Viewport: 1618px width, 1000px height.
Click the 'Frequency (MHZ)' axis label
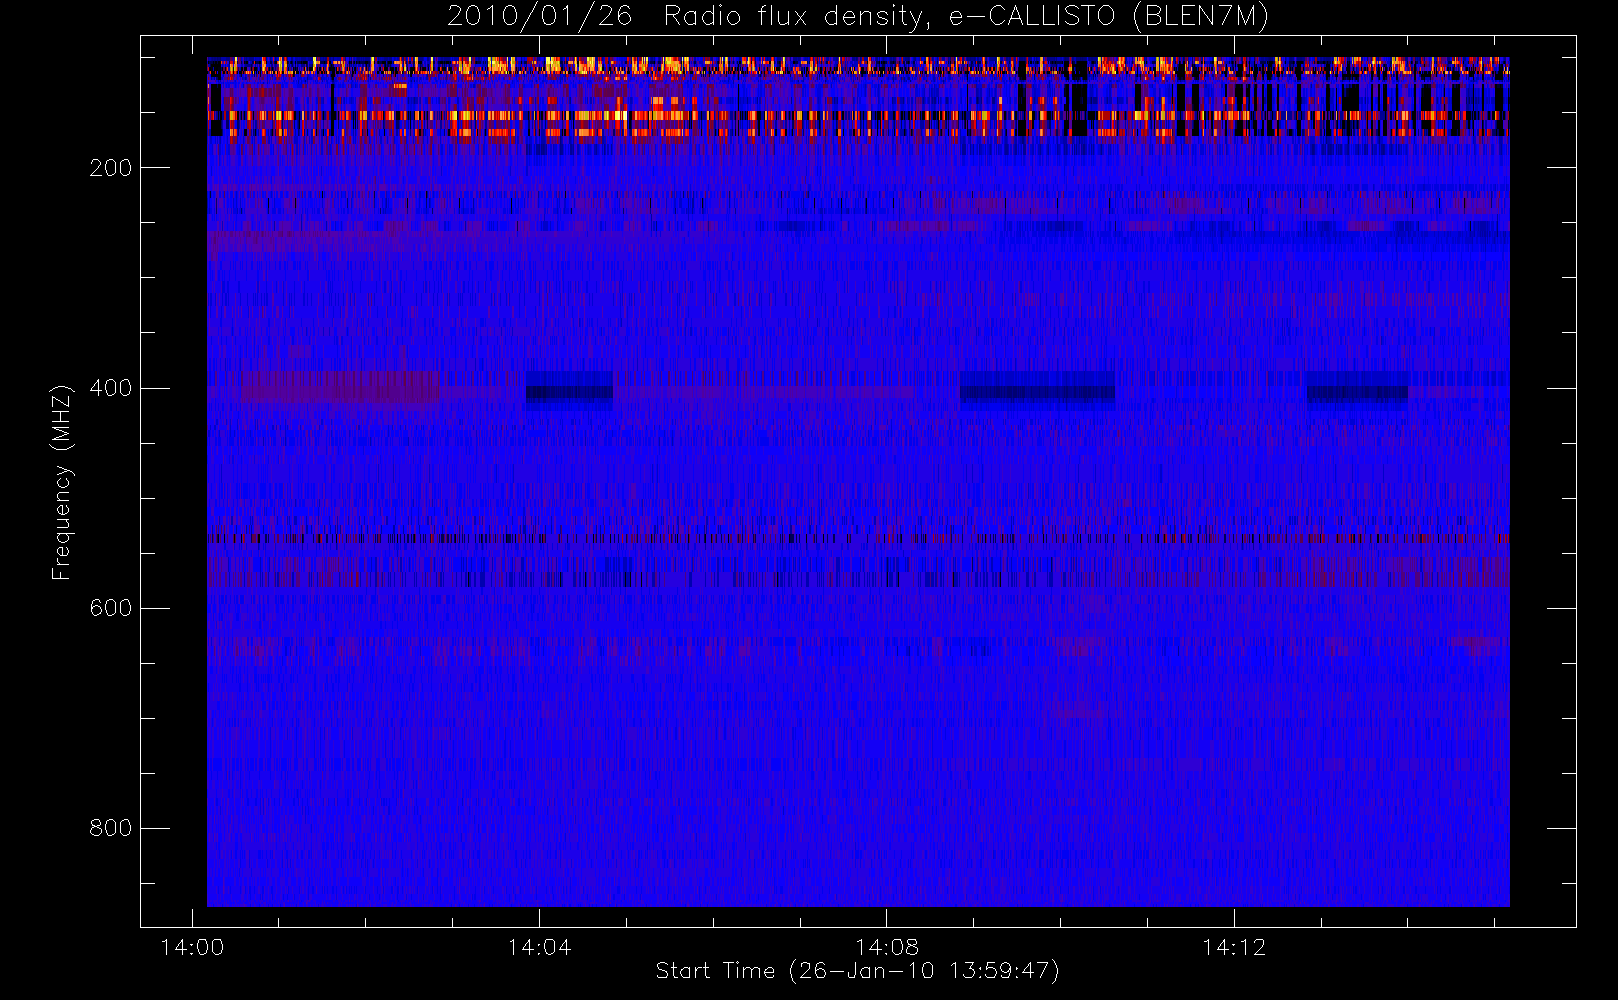click(62, 482)
